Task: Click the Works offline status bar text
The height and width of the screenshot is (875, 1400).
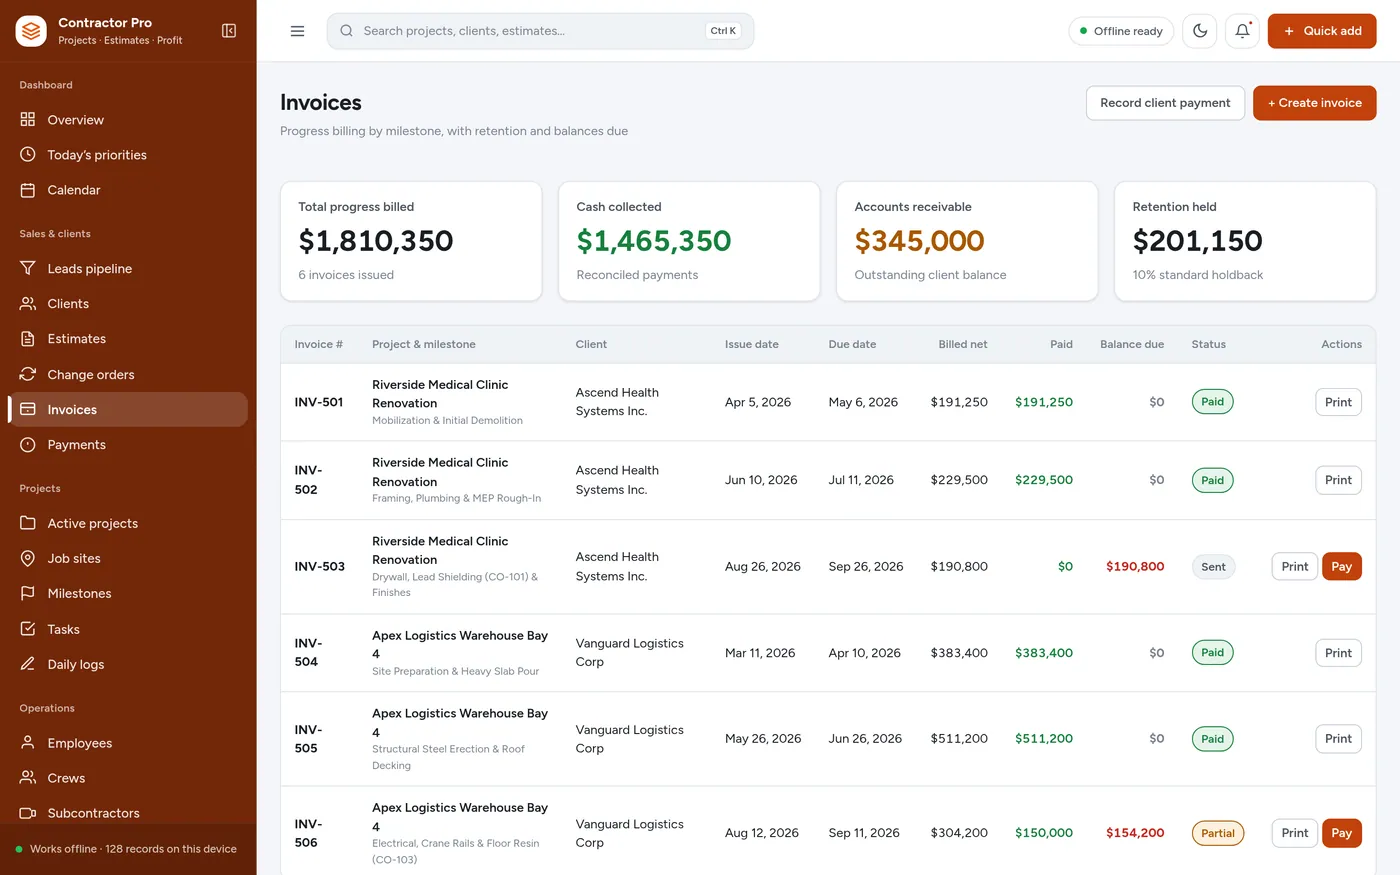Action: click(x=133, y=849)
